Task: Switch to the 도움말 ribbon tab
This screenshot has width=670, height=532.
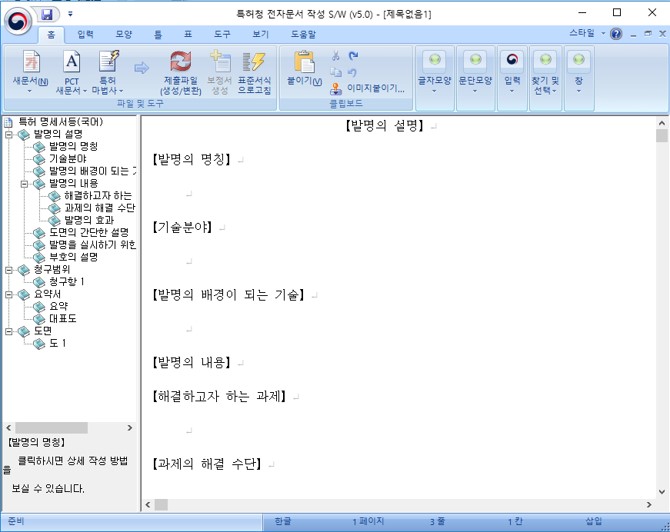Action: 303,35
